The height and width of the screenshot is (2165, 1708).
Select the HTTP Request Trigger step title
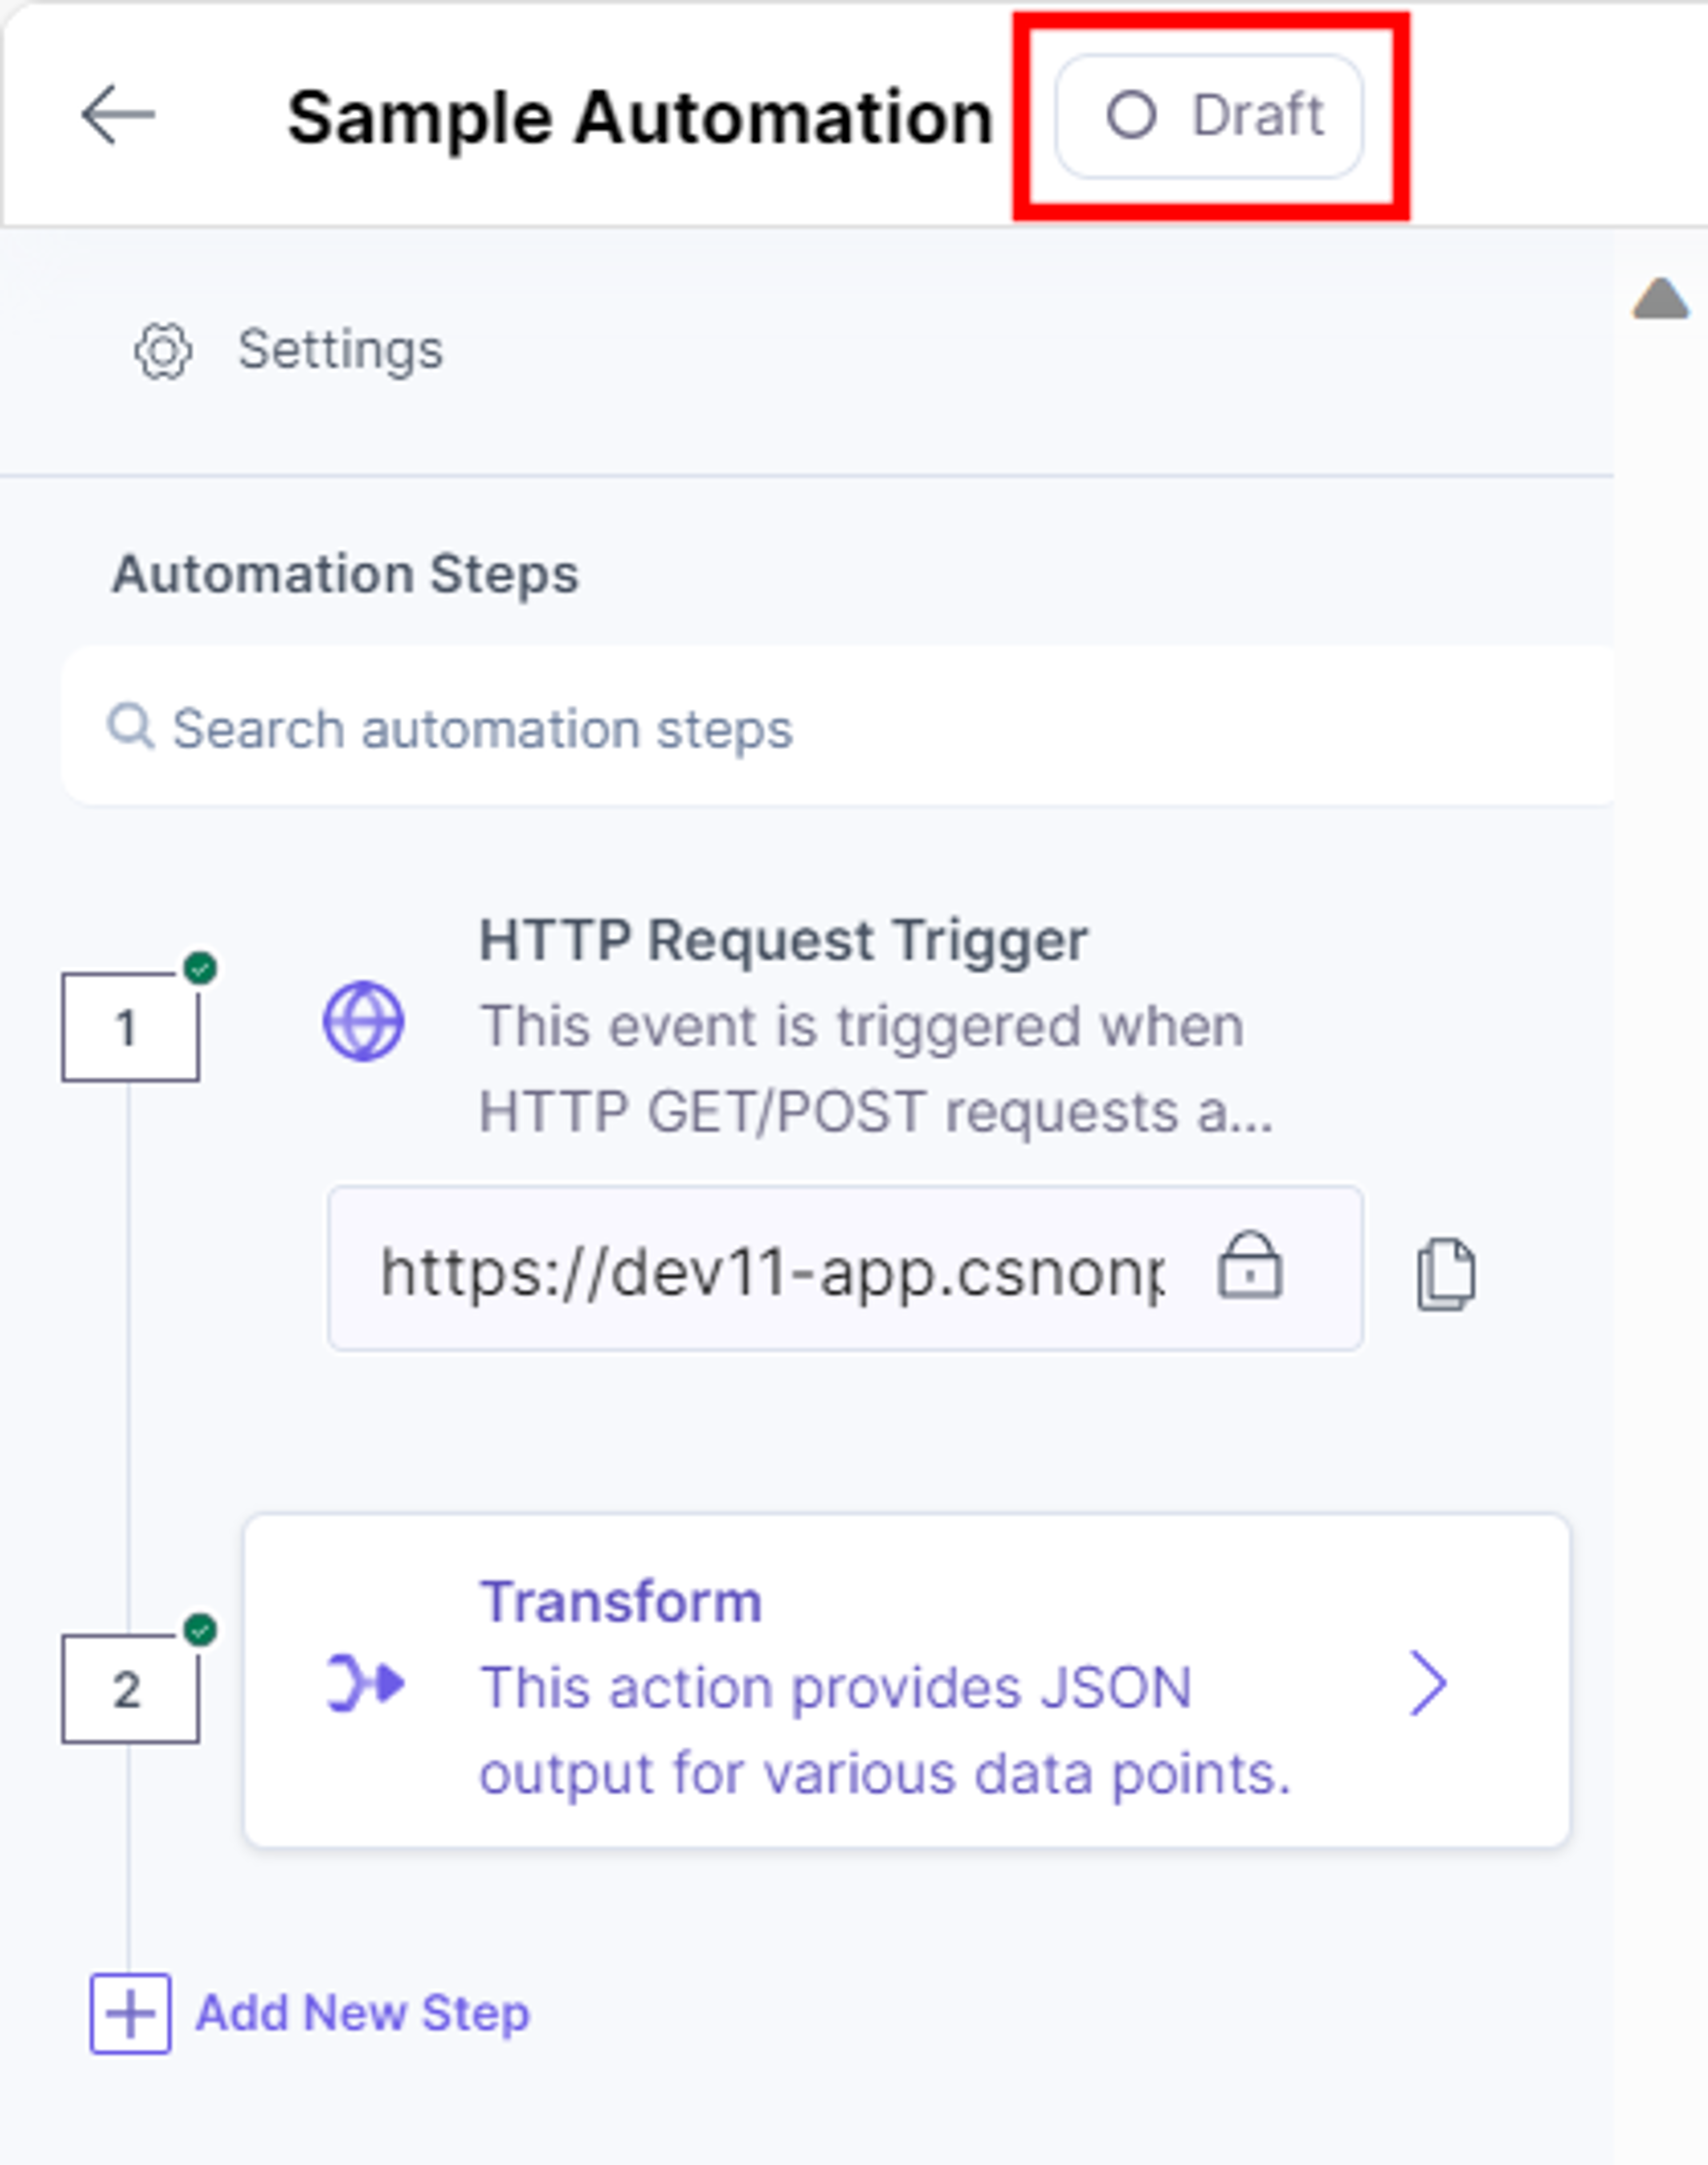pyautogui.click(x=783, y=940)
